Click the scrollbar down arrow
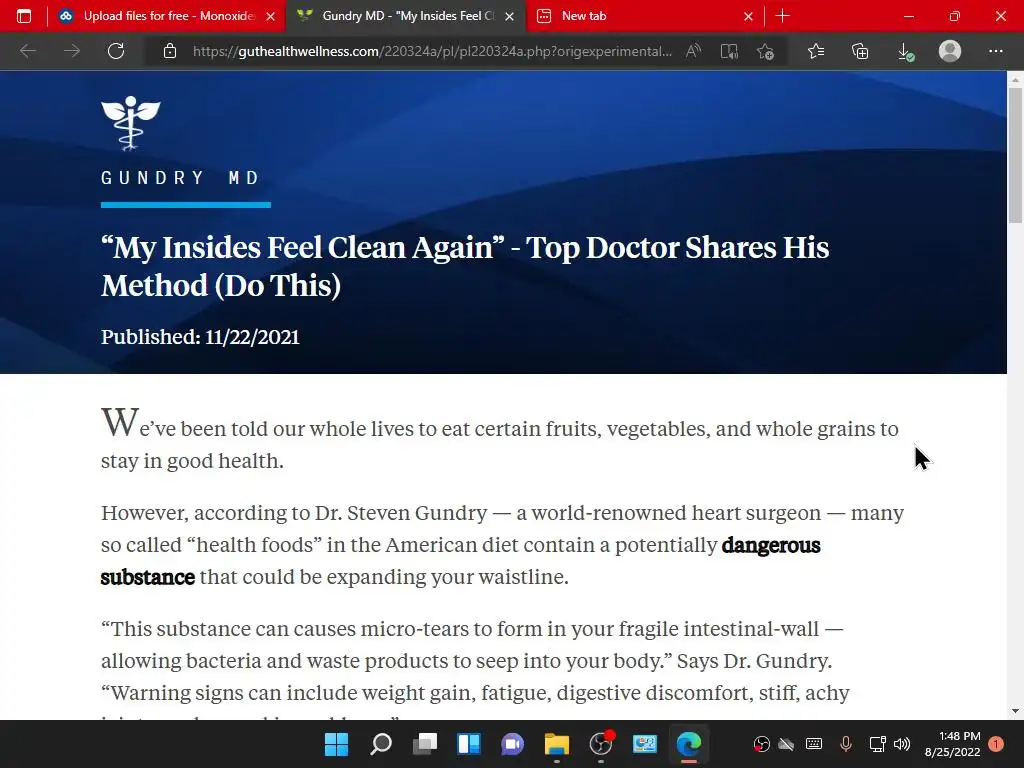The width and height of the screenshot is (1024, 768). 1015,711
